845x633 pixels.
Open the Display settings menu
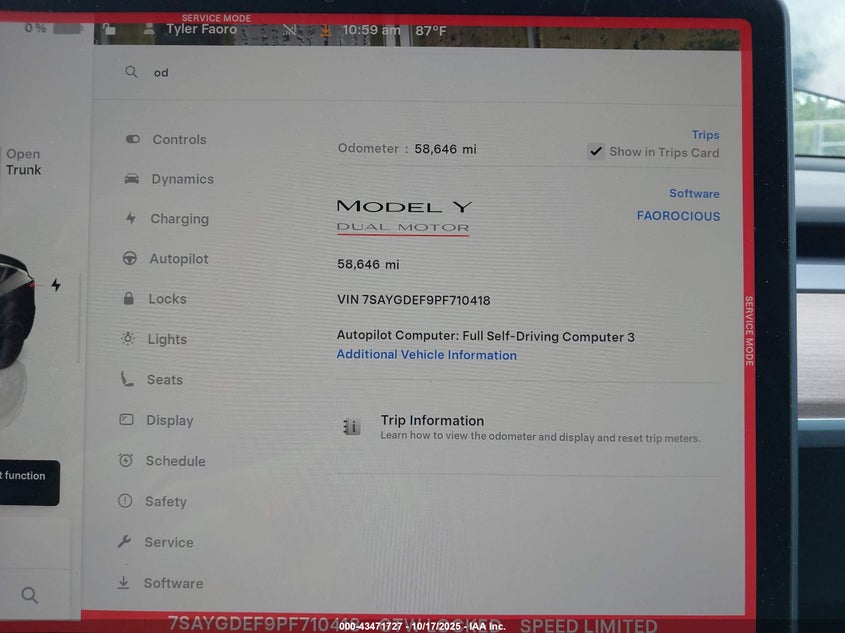tap(169, 420)
